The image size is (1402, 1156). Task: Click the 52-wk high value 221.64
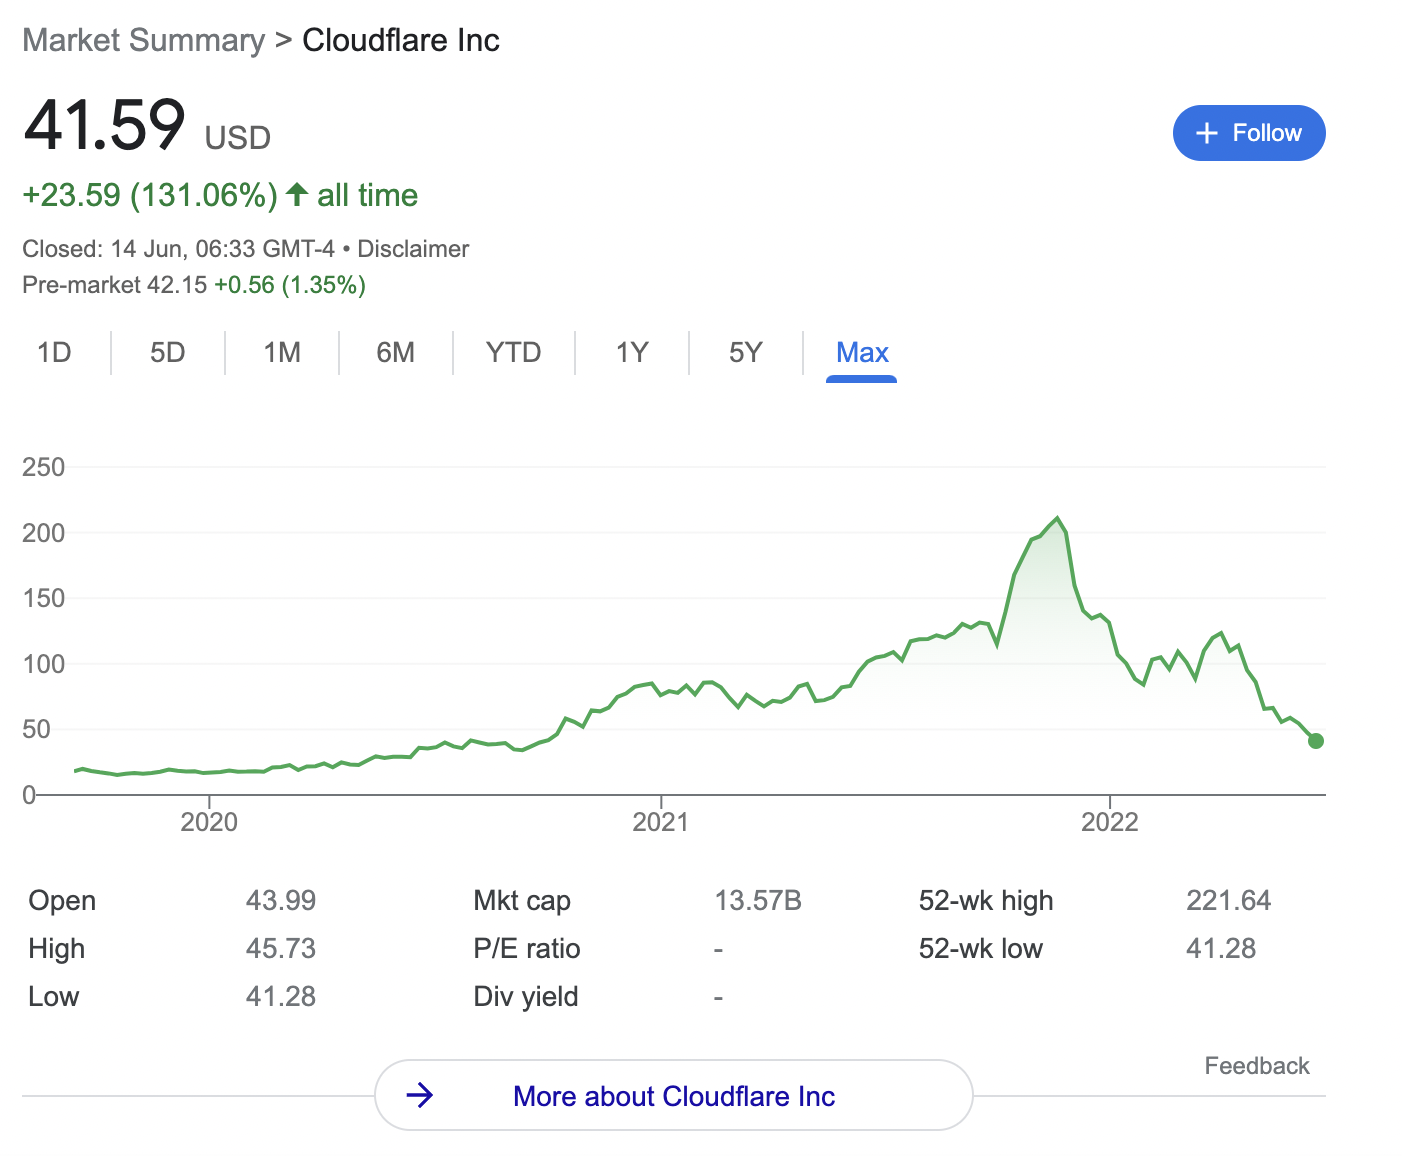(x=1228, y=901)
